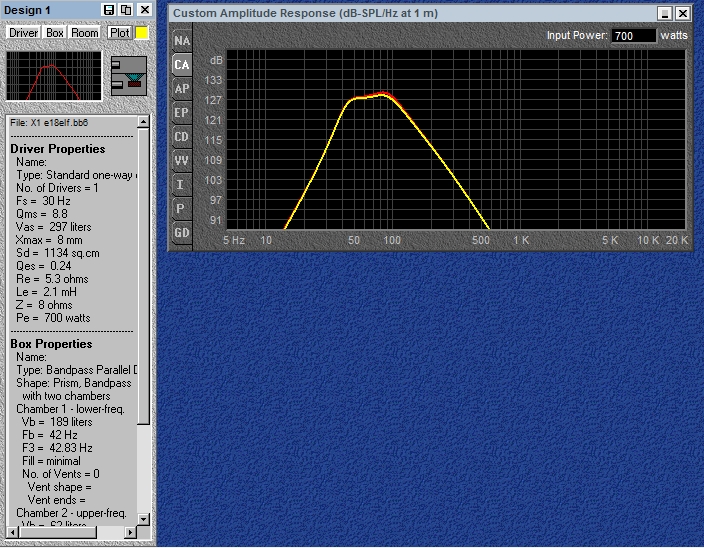Image resolution: width=704 pixels, height=548 pixels.
Task: Switch to the AP acoustic power tab
Action: pyautogui.click(x=182, y=88)
